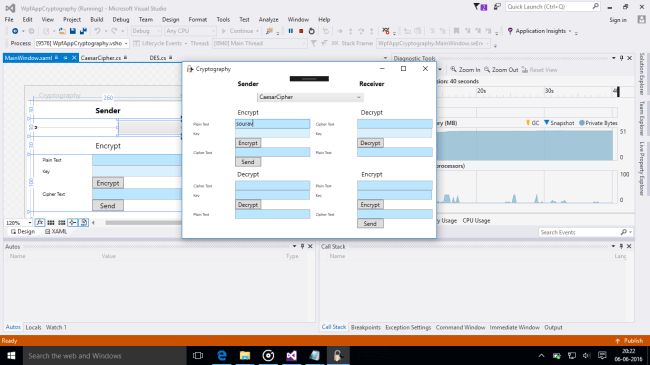Pin the Autos panel
This screenshot has width=650, height=365.
coord(303,246)
